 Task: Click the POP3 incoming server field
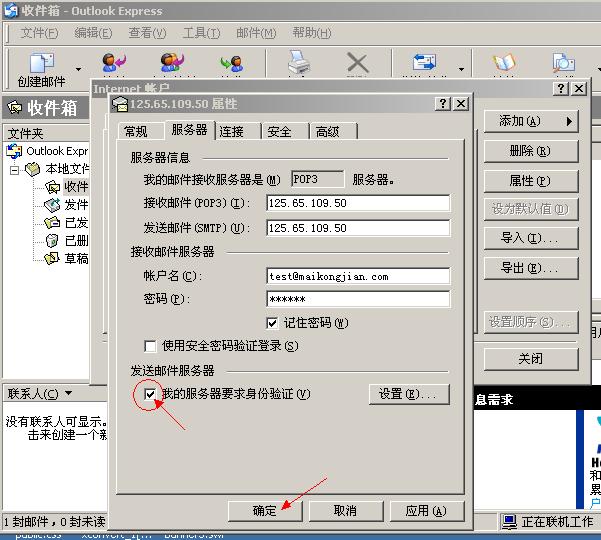[x=358, y=203]
